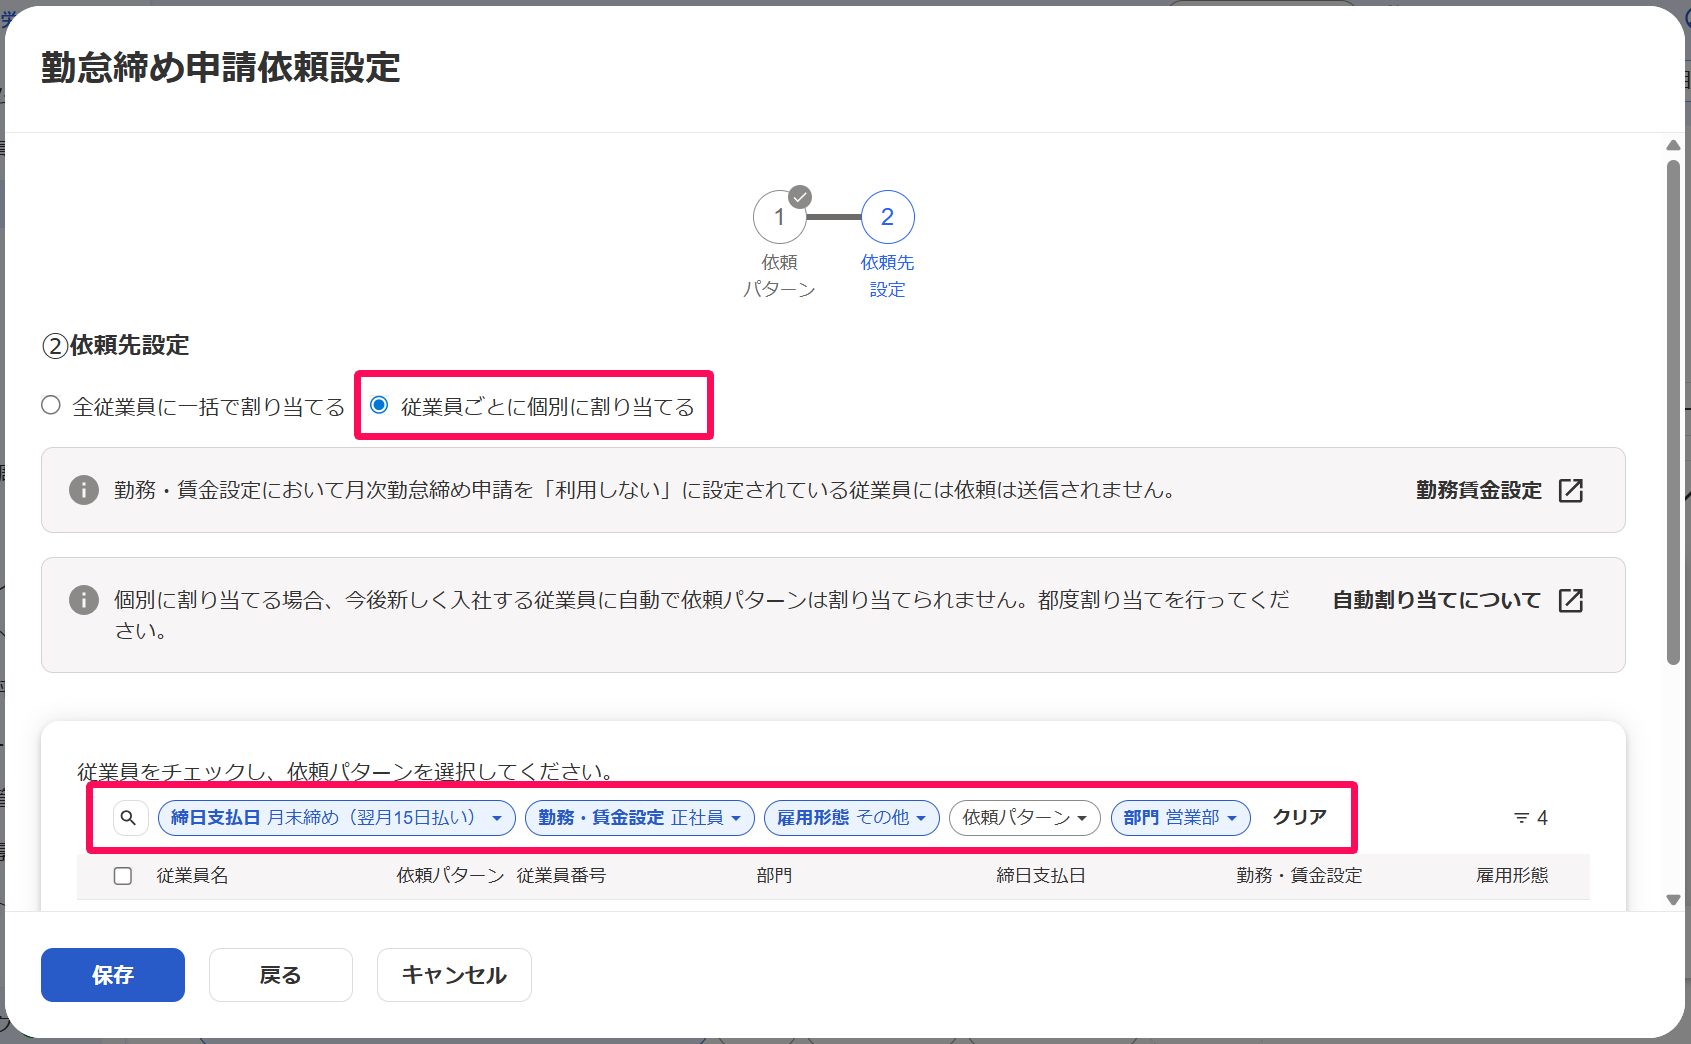Open 雇用形態 その他 filter dropdown
Viewport: 1691px width, 1044px height.
852,818
